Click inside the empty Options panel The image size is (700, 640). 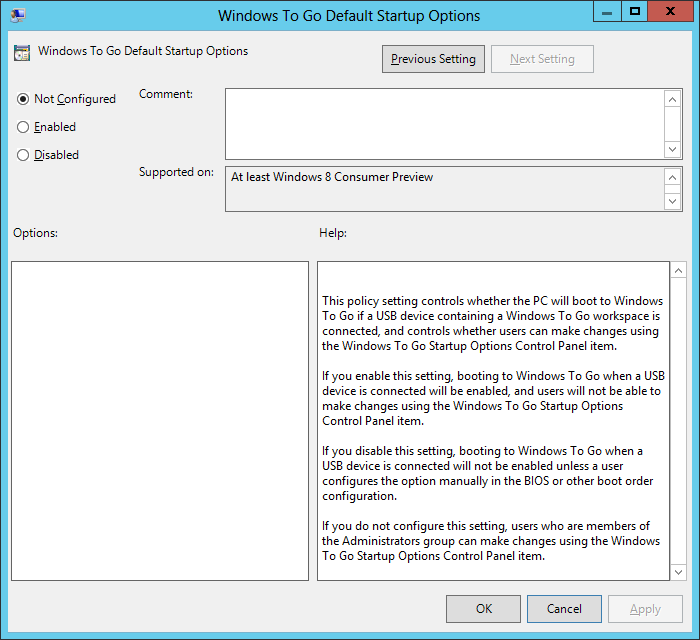coord(160,420)
